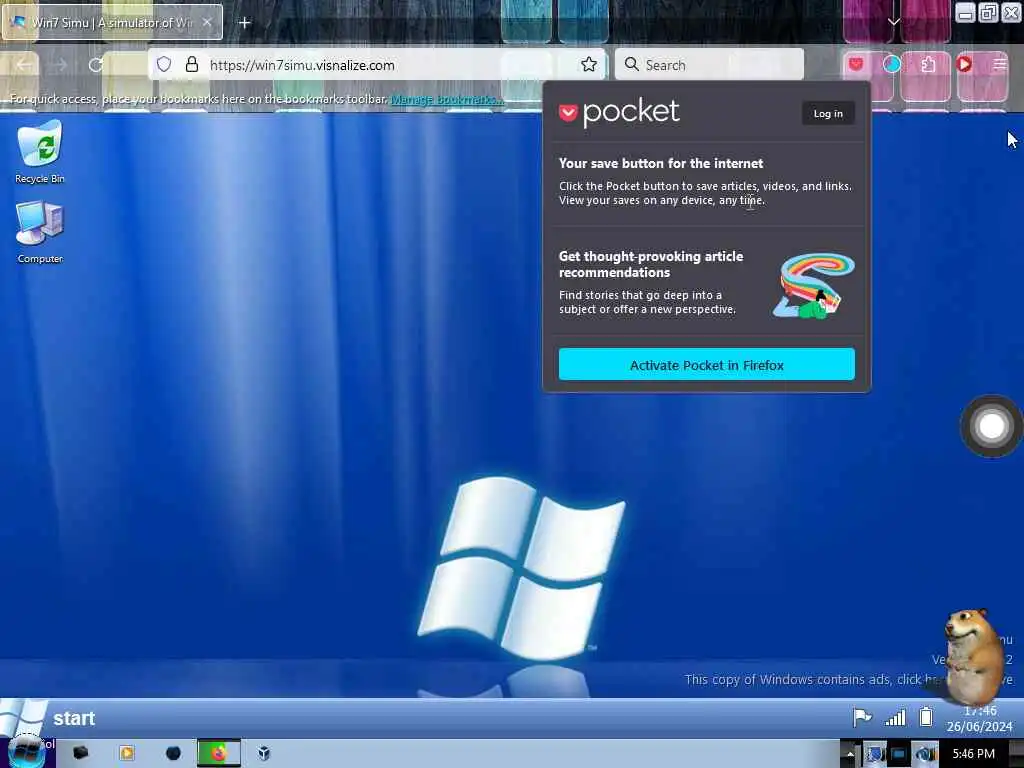Open the dark round taskbar app
1024x768 pixels.
coord(173,753)
